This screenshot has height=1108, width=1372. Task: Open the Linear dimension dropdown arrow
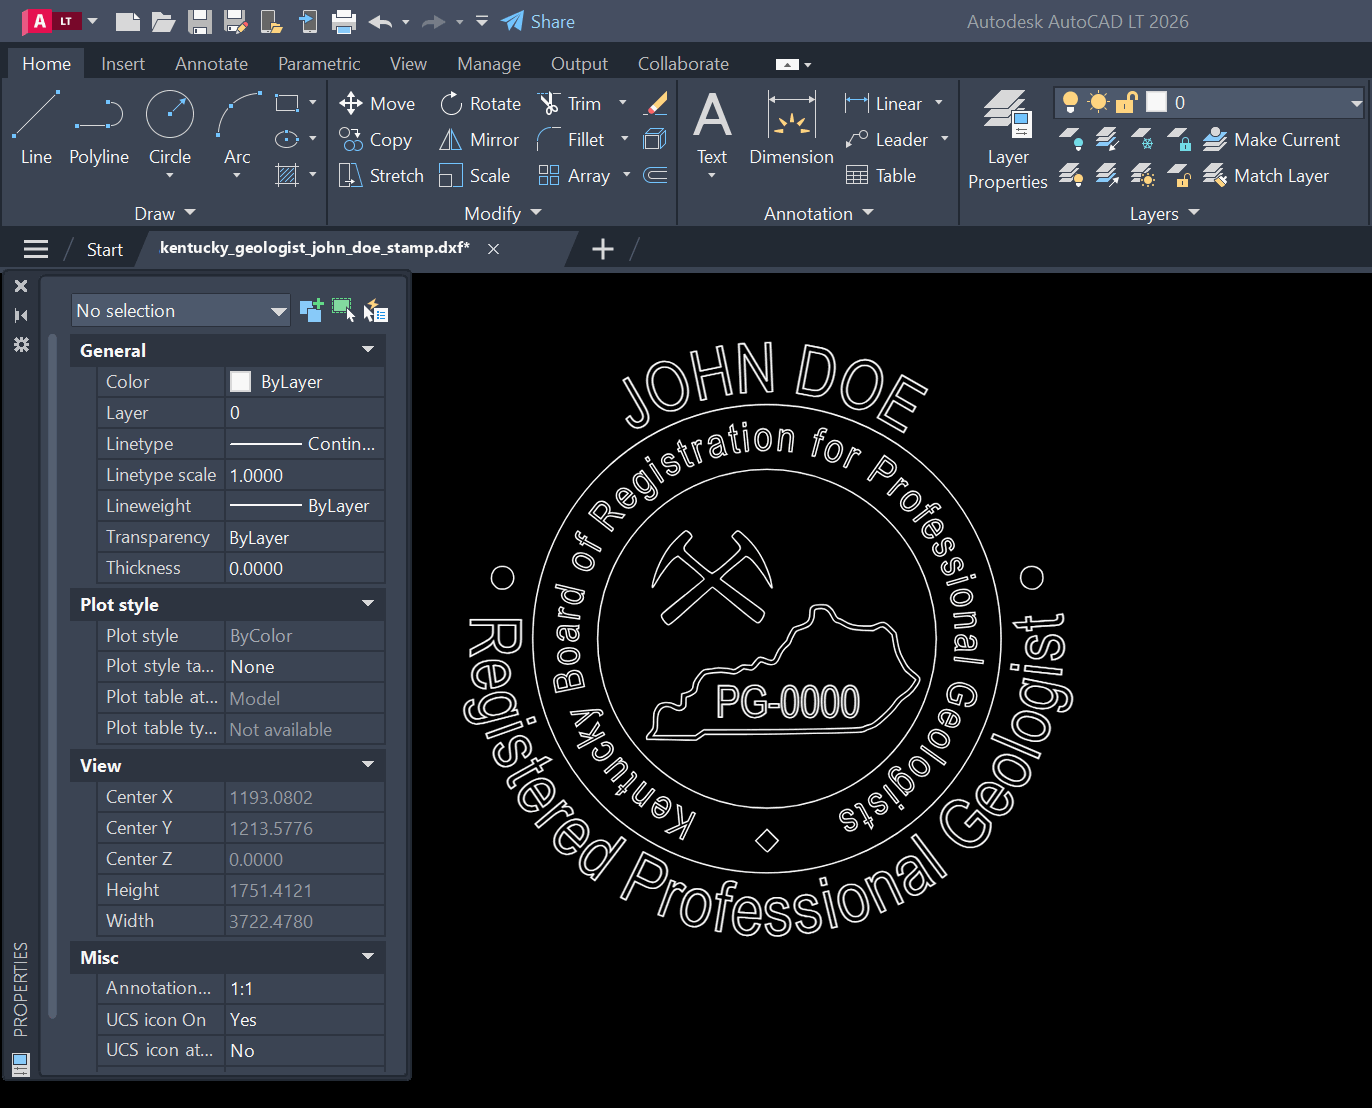pyautogui.click(x=939, y=103)
